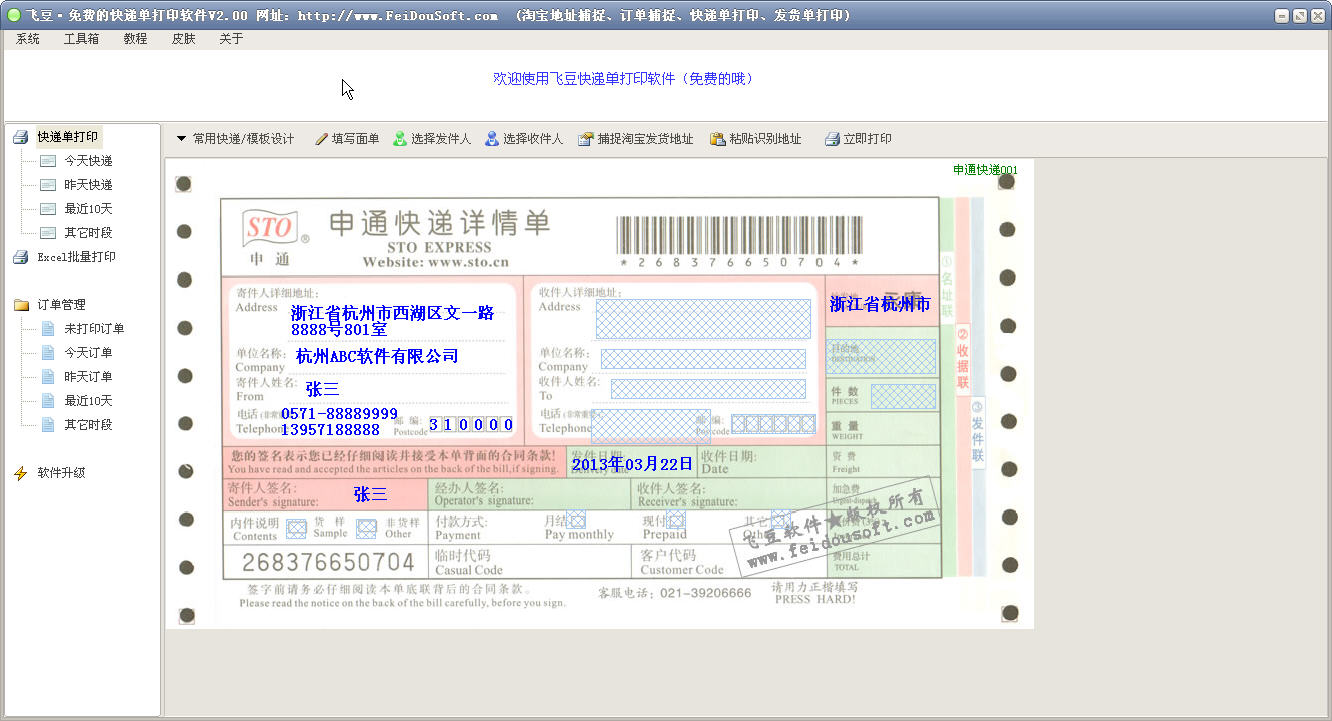Click the document icon beside 昨天订单
This screenshot has width=1332, height=721.
click(x=48, y=377)
